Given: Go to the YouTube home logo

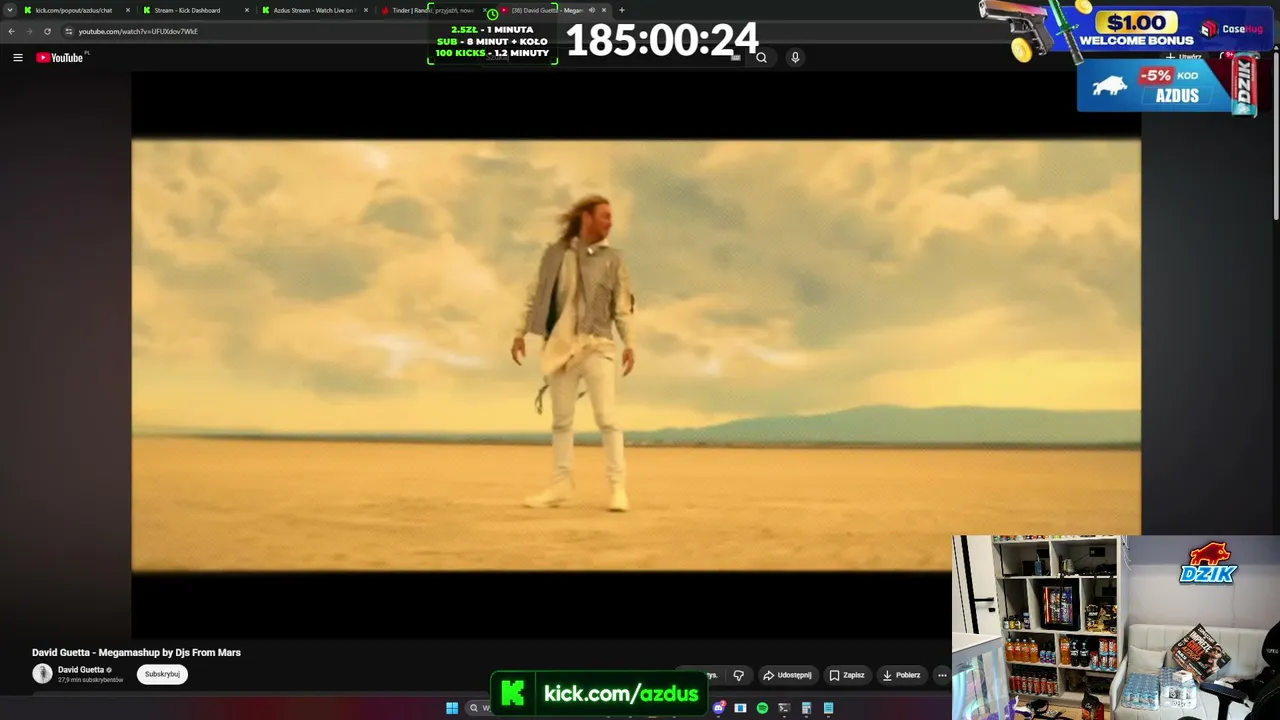Looking at the screenshot, I should coord(60,58).
